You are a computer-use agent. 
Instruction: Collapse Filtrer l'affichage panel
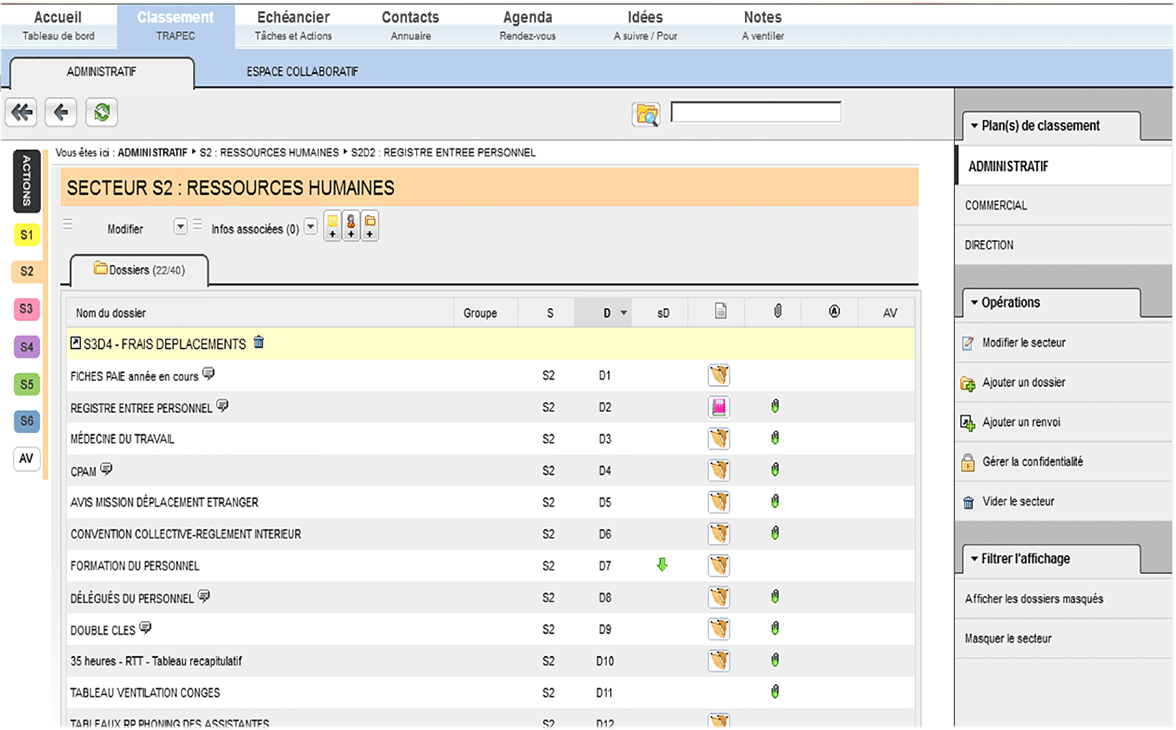(x=974, y=558)
